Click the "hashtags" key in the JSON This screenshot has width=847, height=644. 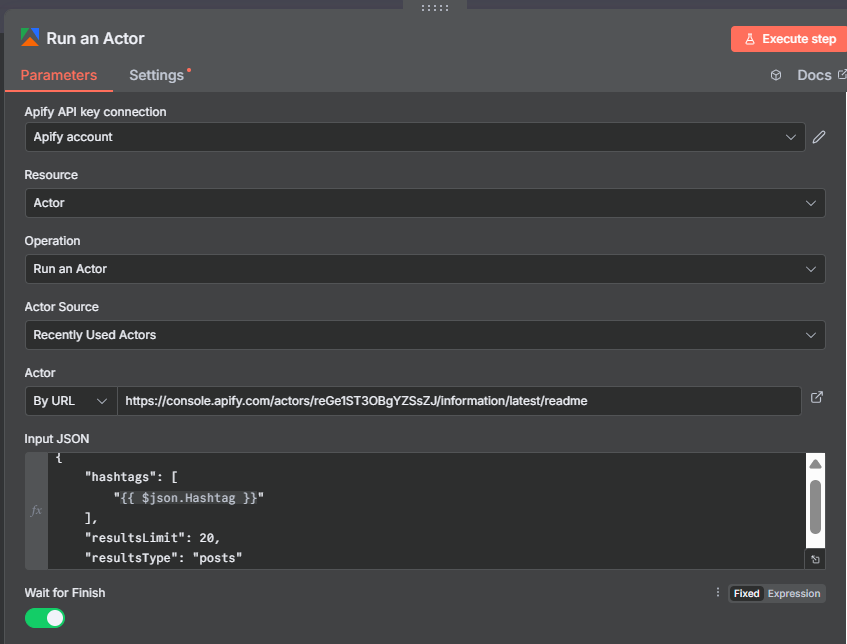(x=120, y=477)
